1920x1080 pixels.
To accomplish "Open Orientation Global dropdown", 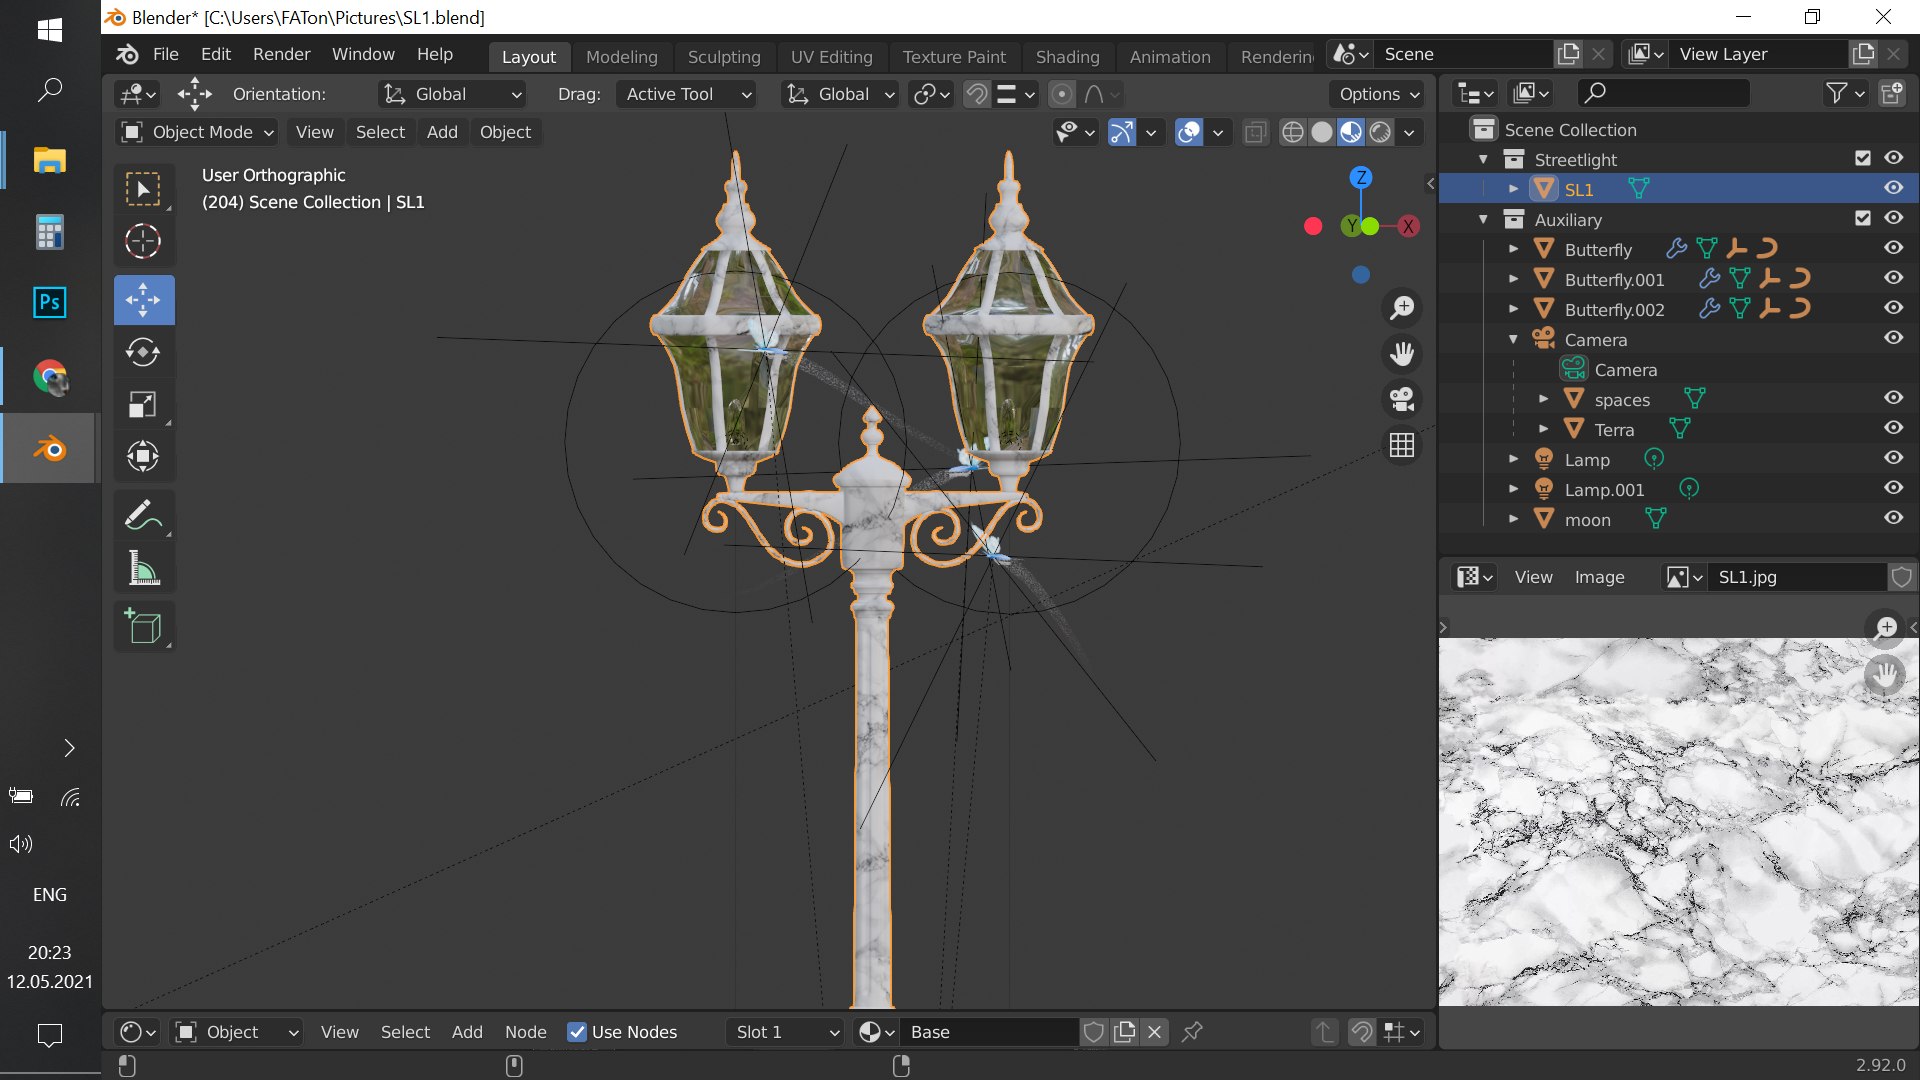I will (x=453, y=94).
